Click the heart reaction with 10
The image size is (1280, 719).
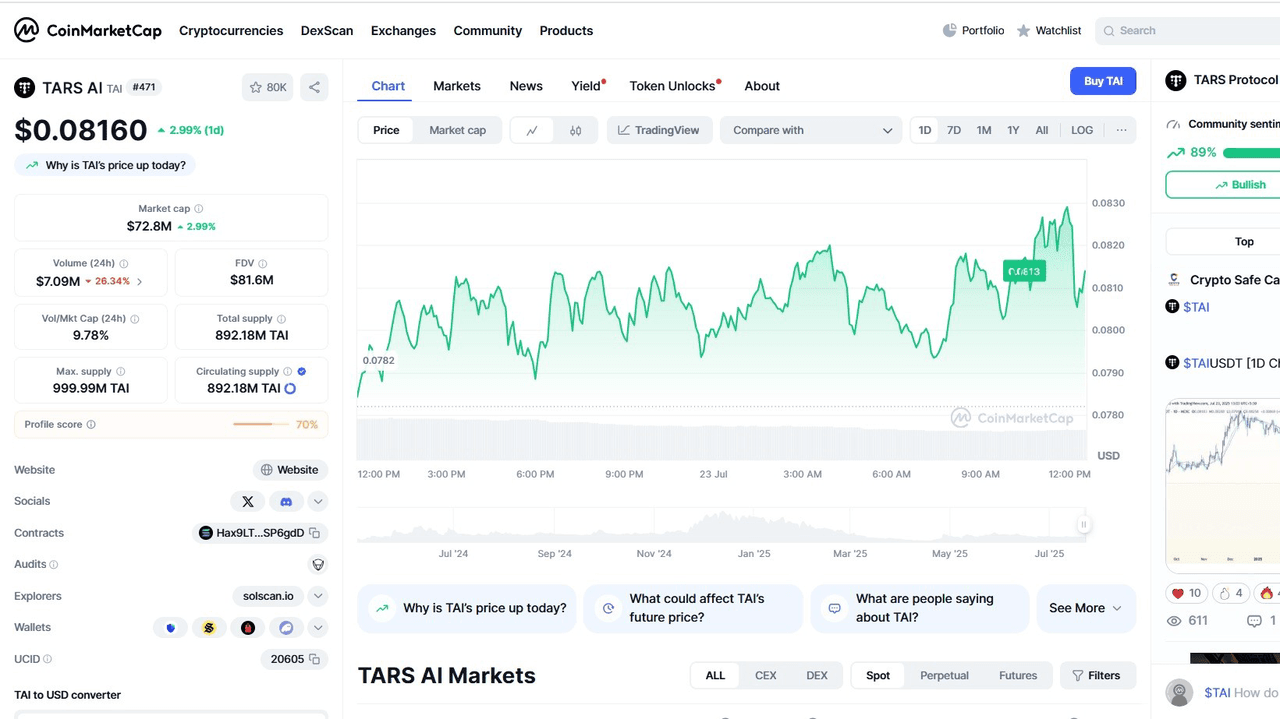pos(1186,593)
